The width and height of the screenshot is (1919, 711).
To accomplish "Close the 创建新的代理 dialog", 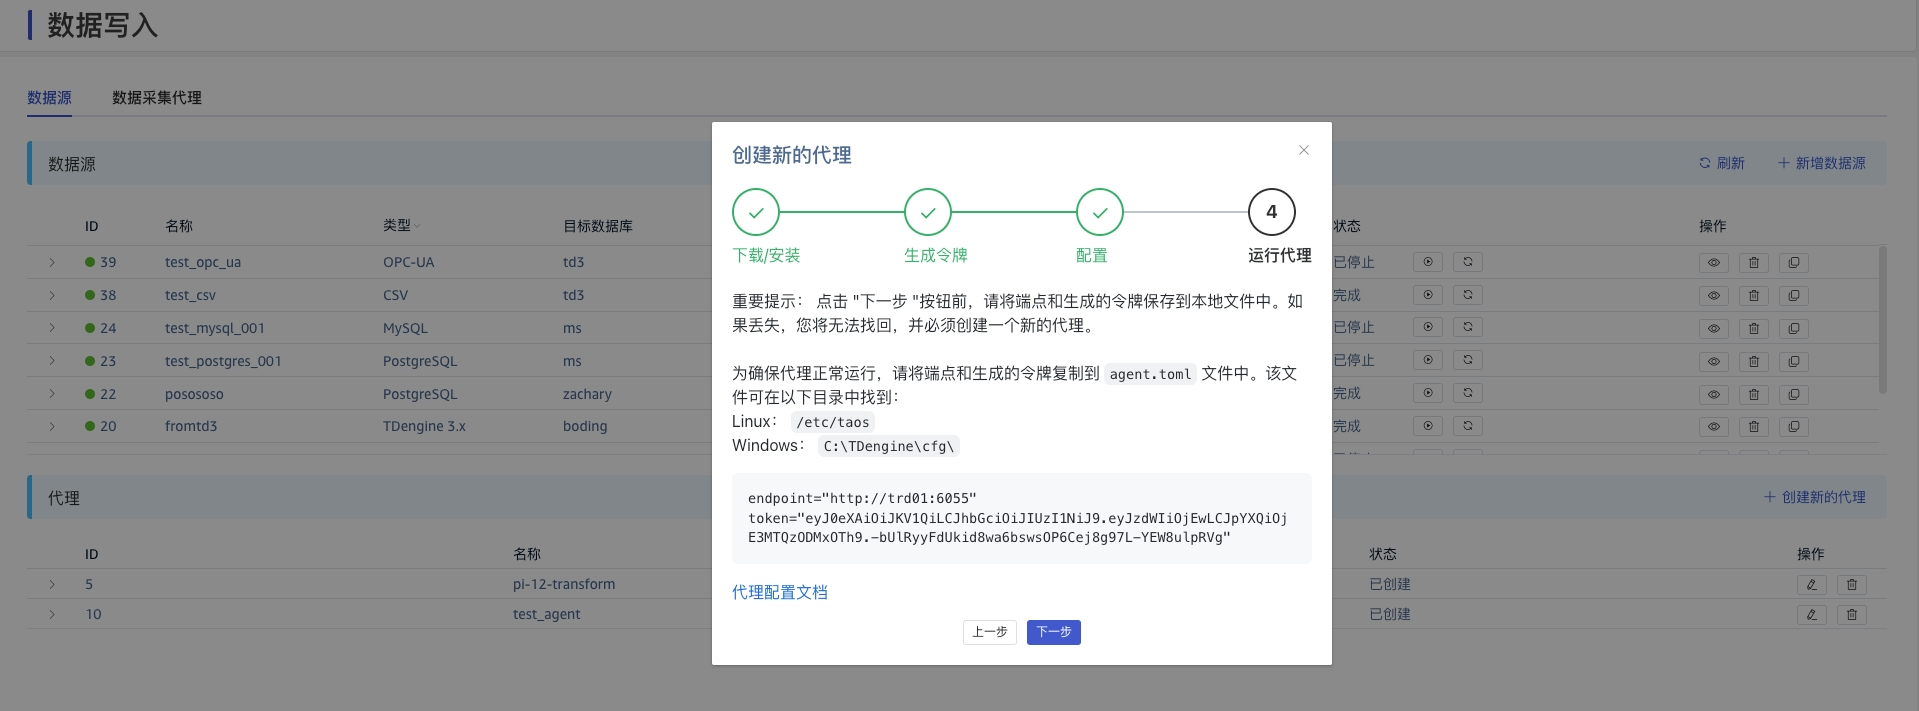I will [1303, 150].
